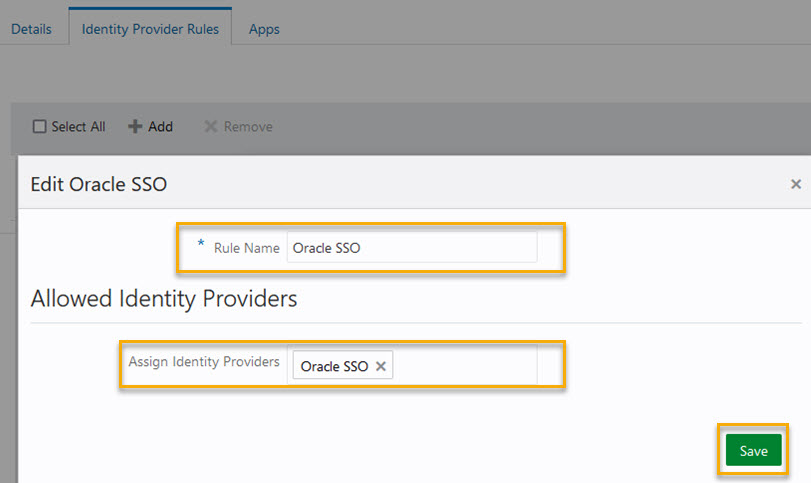Click the Add plus icon
Viewport: 811px width, 483px height.
(135, 127)
